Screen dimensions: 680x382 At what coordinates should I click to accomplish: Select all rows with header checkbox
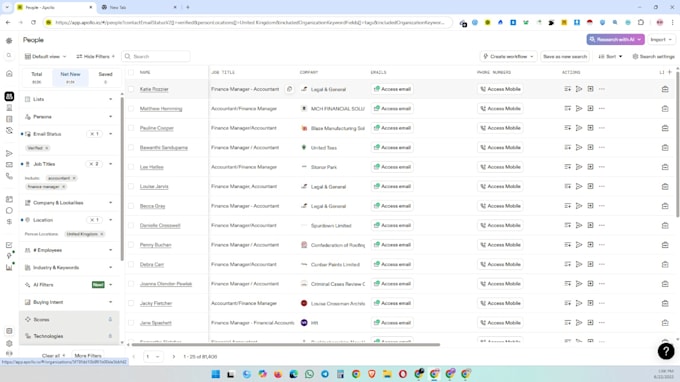point(131,72)
